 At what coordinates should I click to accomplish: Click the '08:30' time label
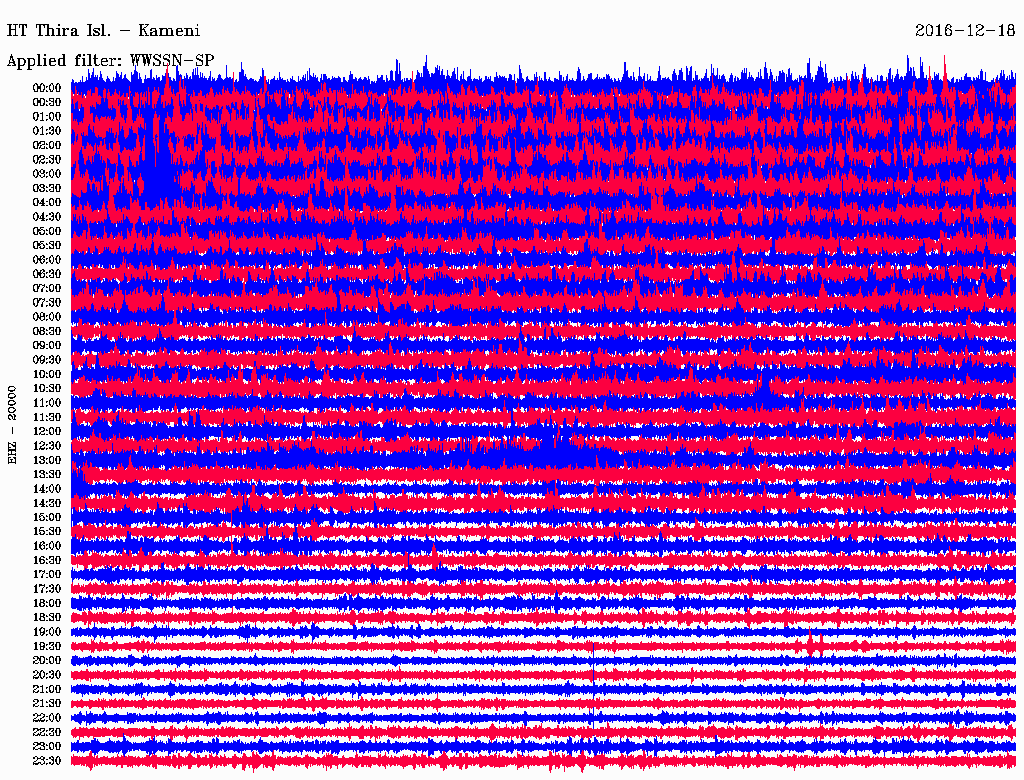pos(47,331)
